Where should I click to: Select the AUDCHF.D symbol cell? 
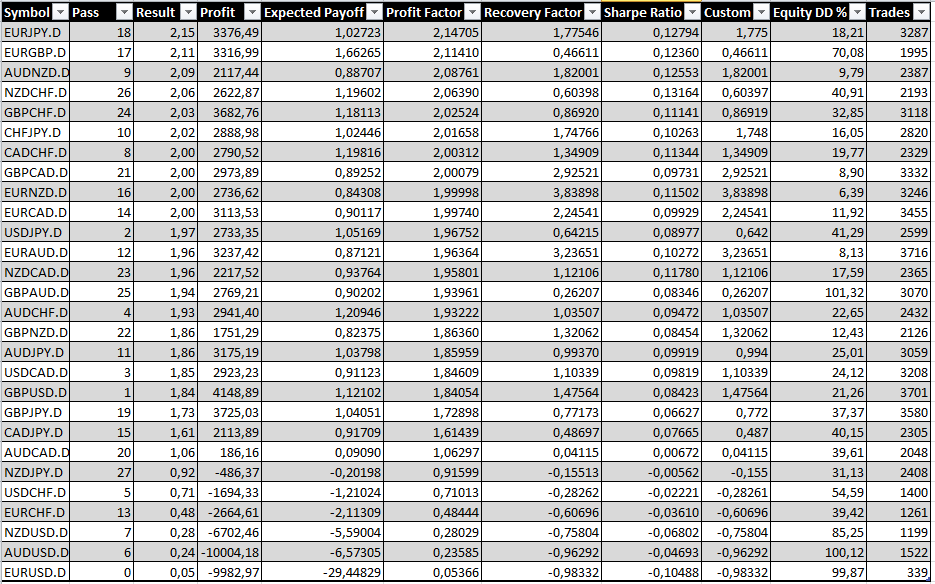pyautogui.click(x=35, y=313)
